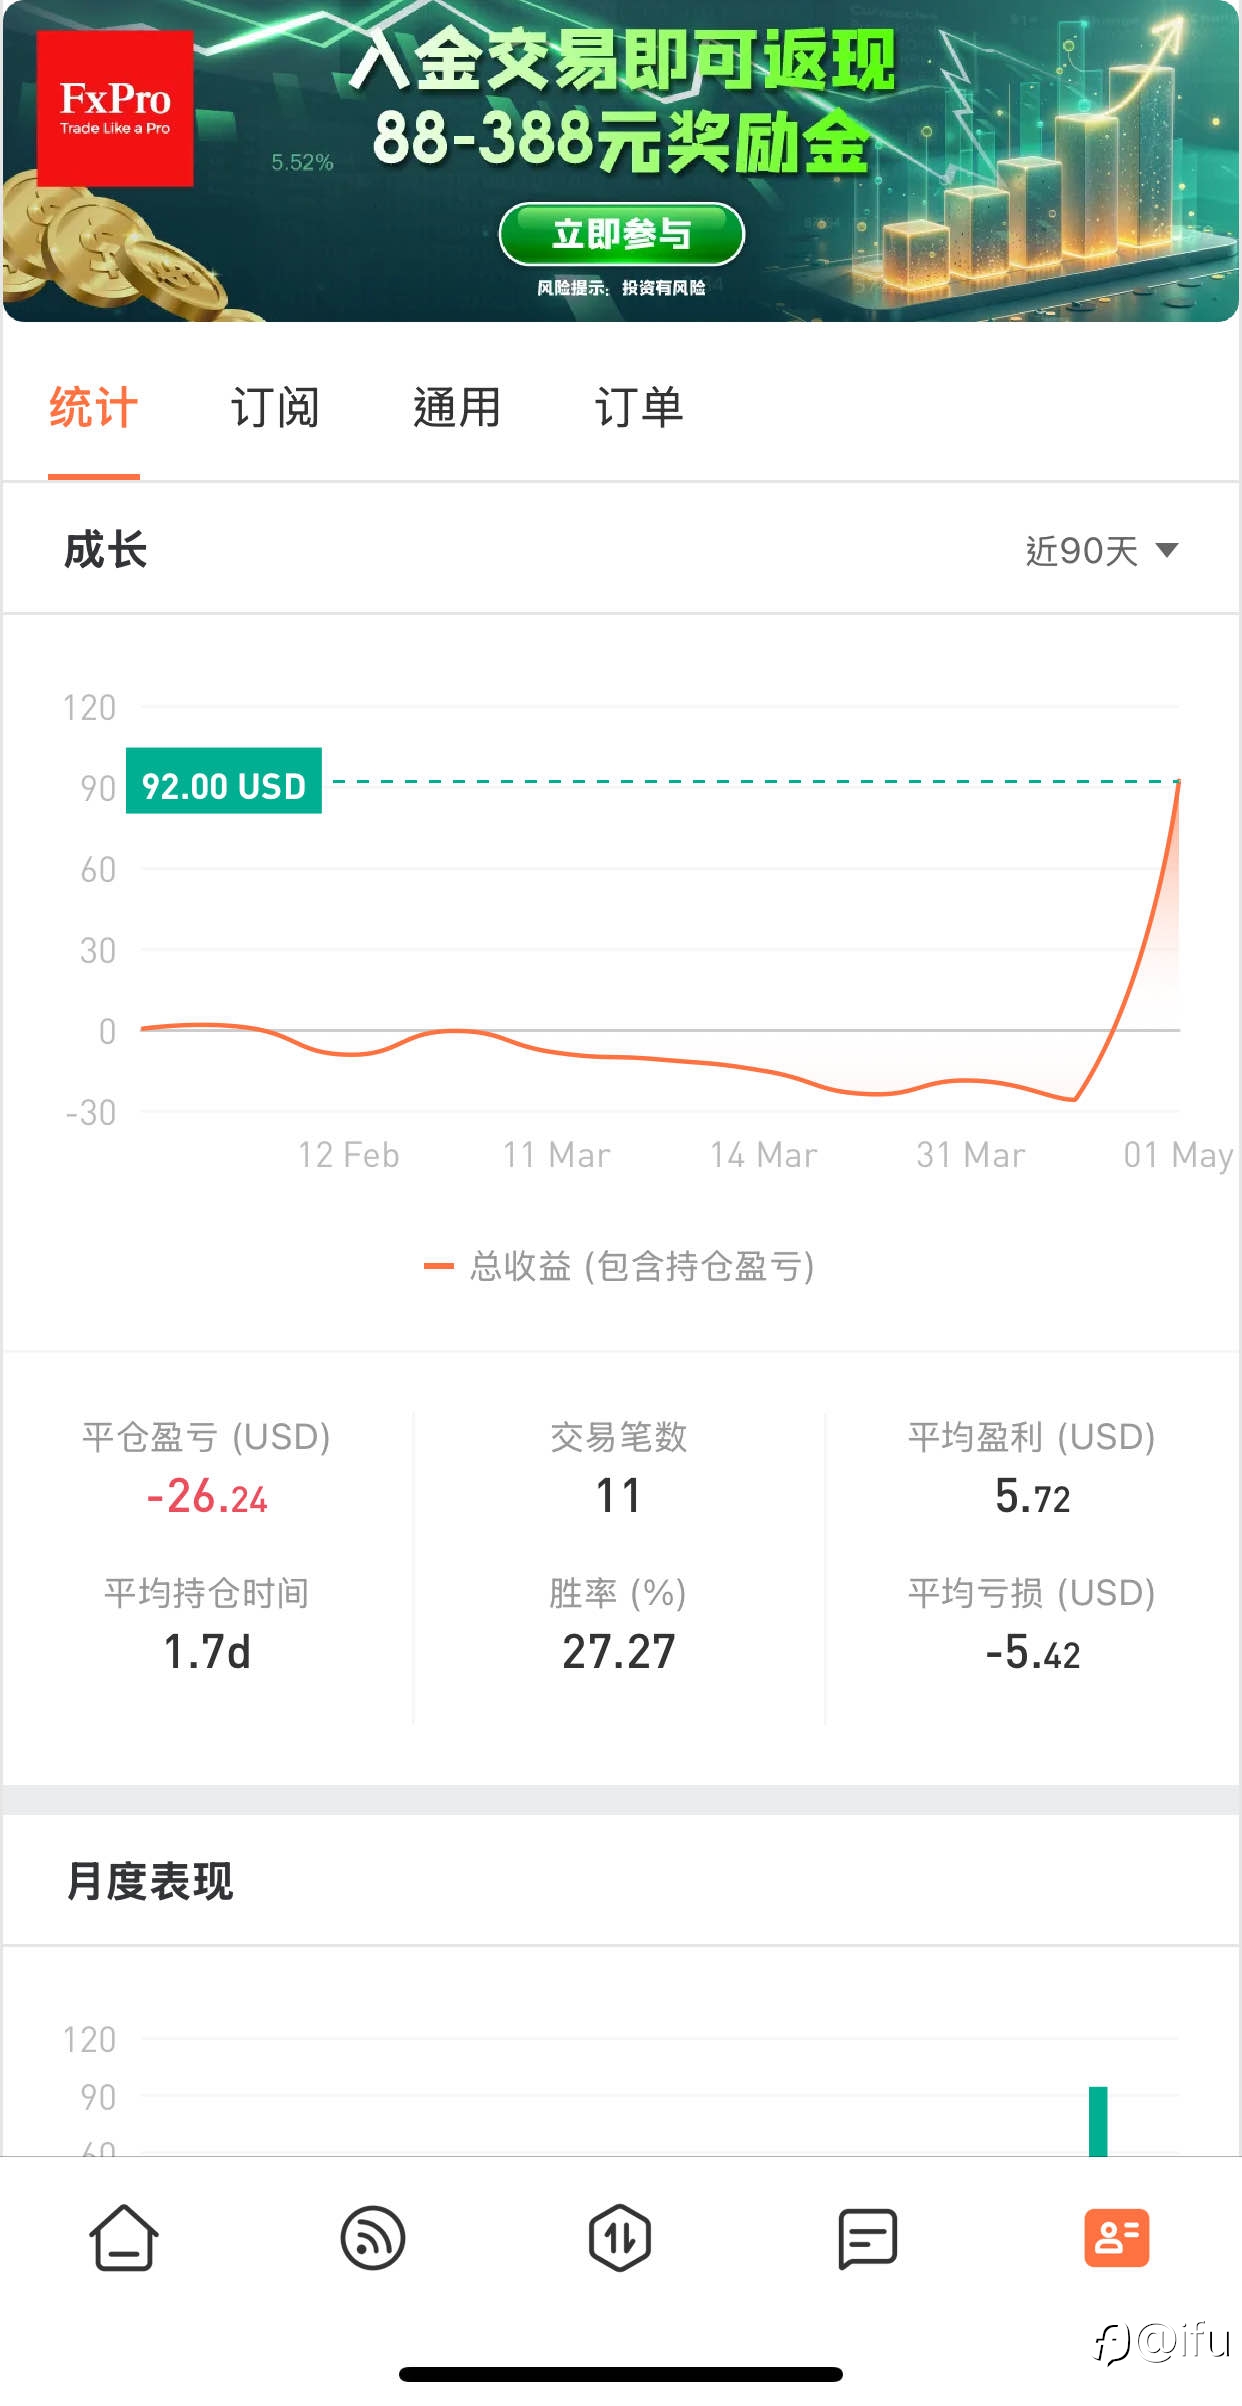Open the messages chat icon
The height and width of the screenshot is (2406, 1242).
867,2238
